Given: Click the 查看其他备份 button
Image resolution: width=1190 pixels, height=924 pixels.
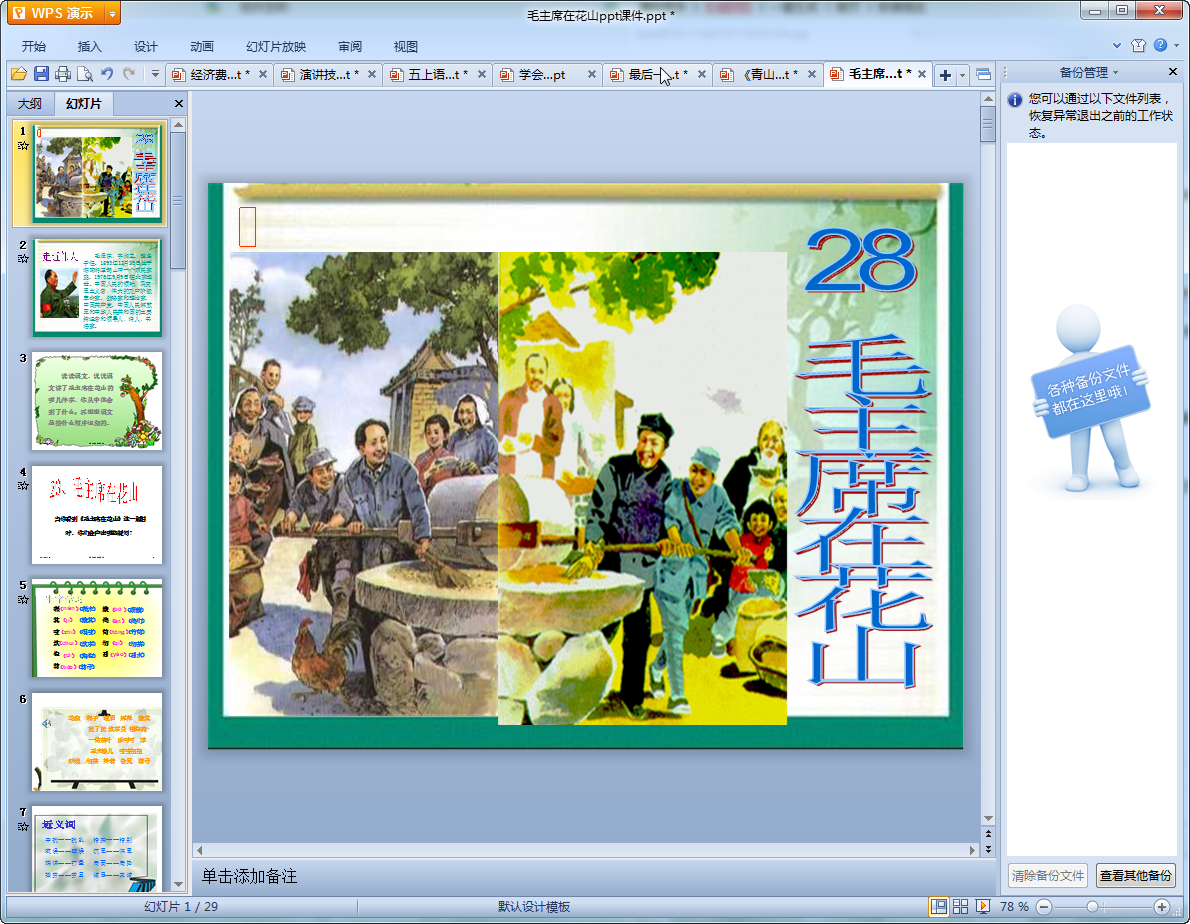Looking at the screenshot, I should click(1135, 875).
